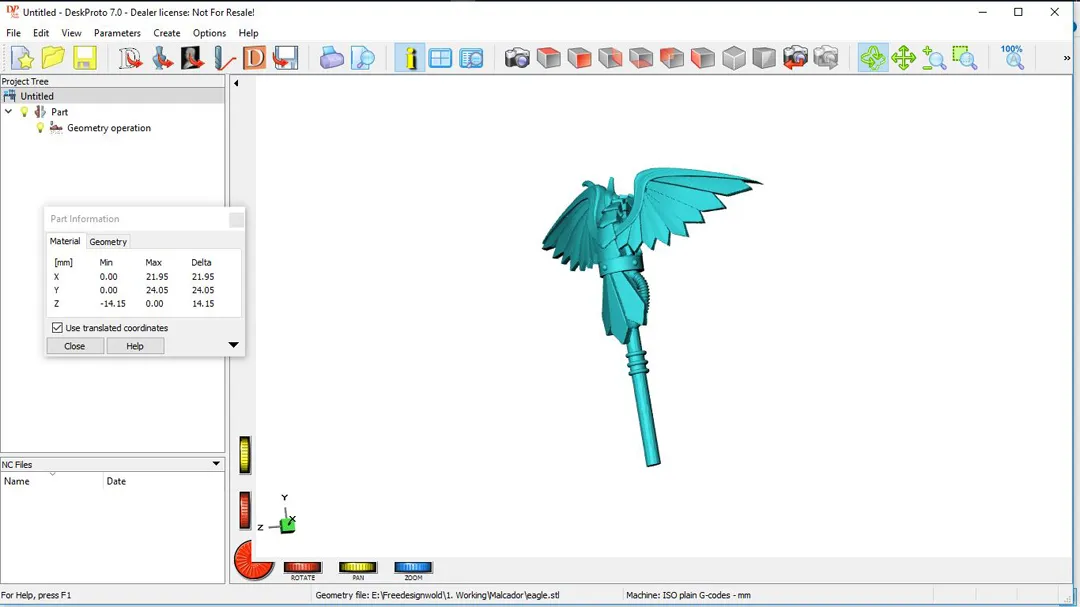Open the File menu
The height and width of the screenshot is (607, 1080).
13,32
